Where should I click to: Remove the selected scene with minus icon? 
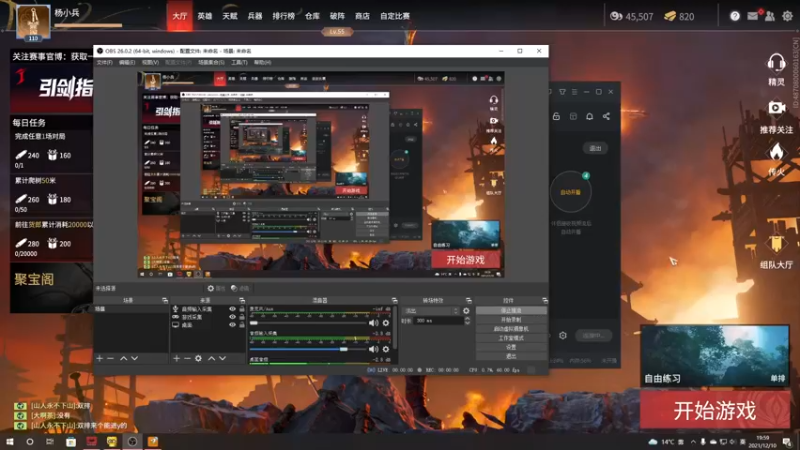[x=110, y=358]
